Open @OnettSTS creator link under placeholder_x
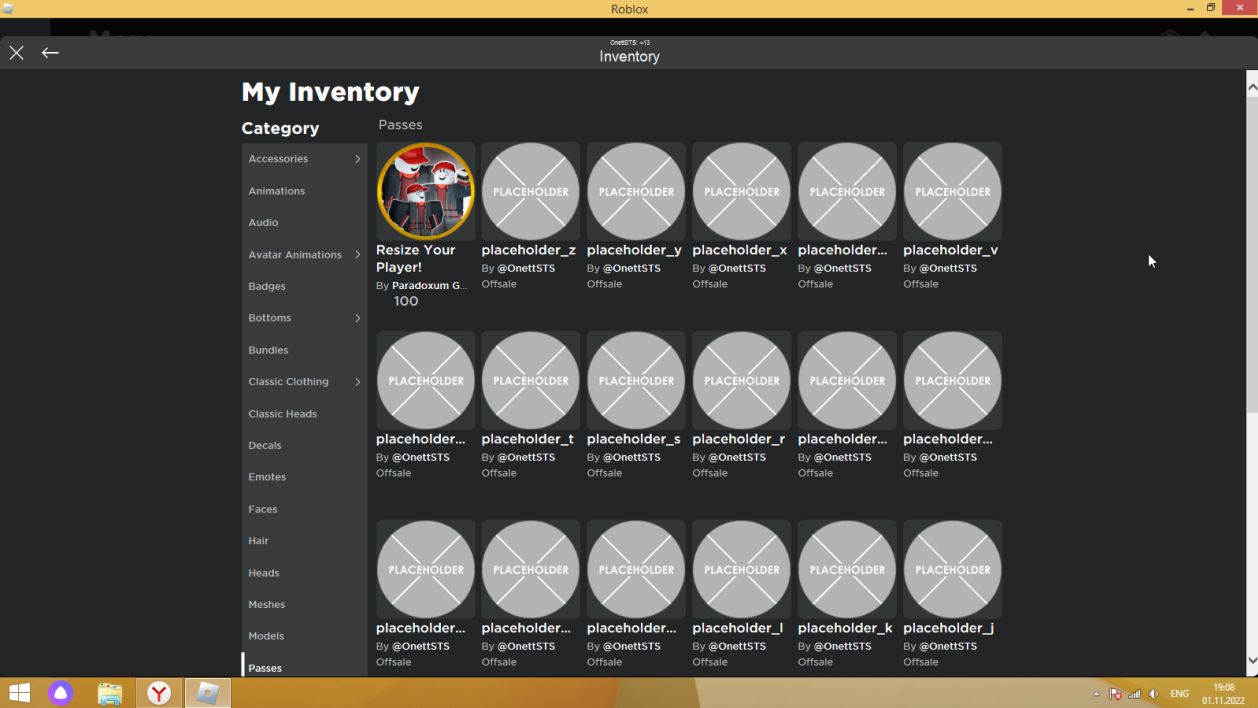This screenshot has width=1258, height=708. click(737, 268)
